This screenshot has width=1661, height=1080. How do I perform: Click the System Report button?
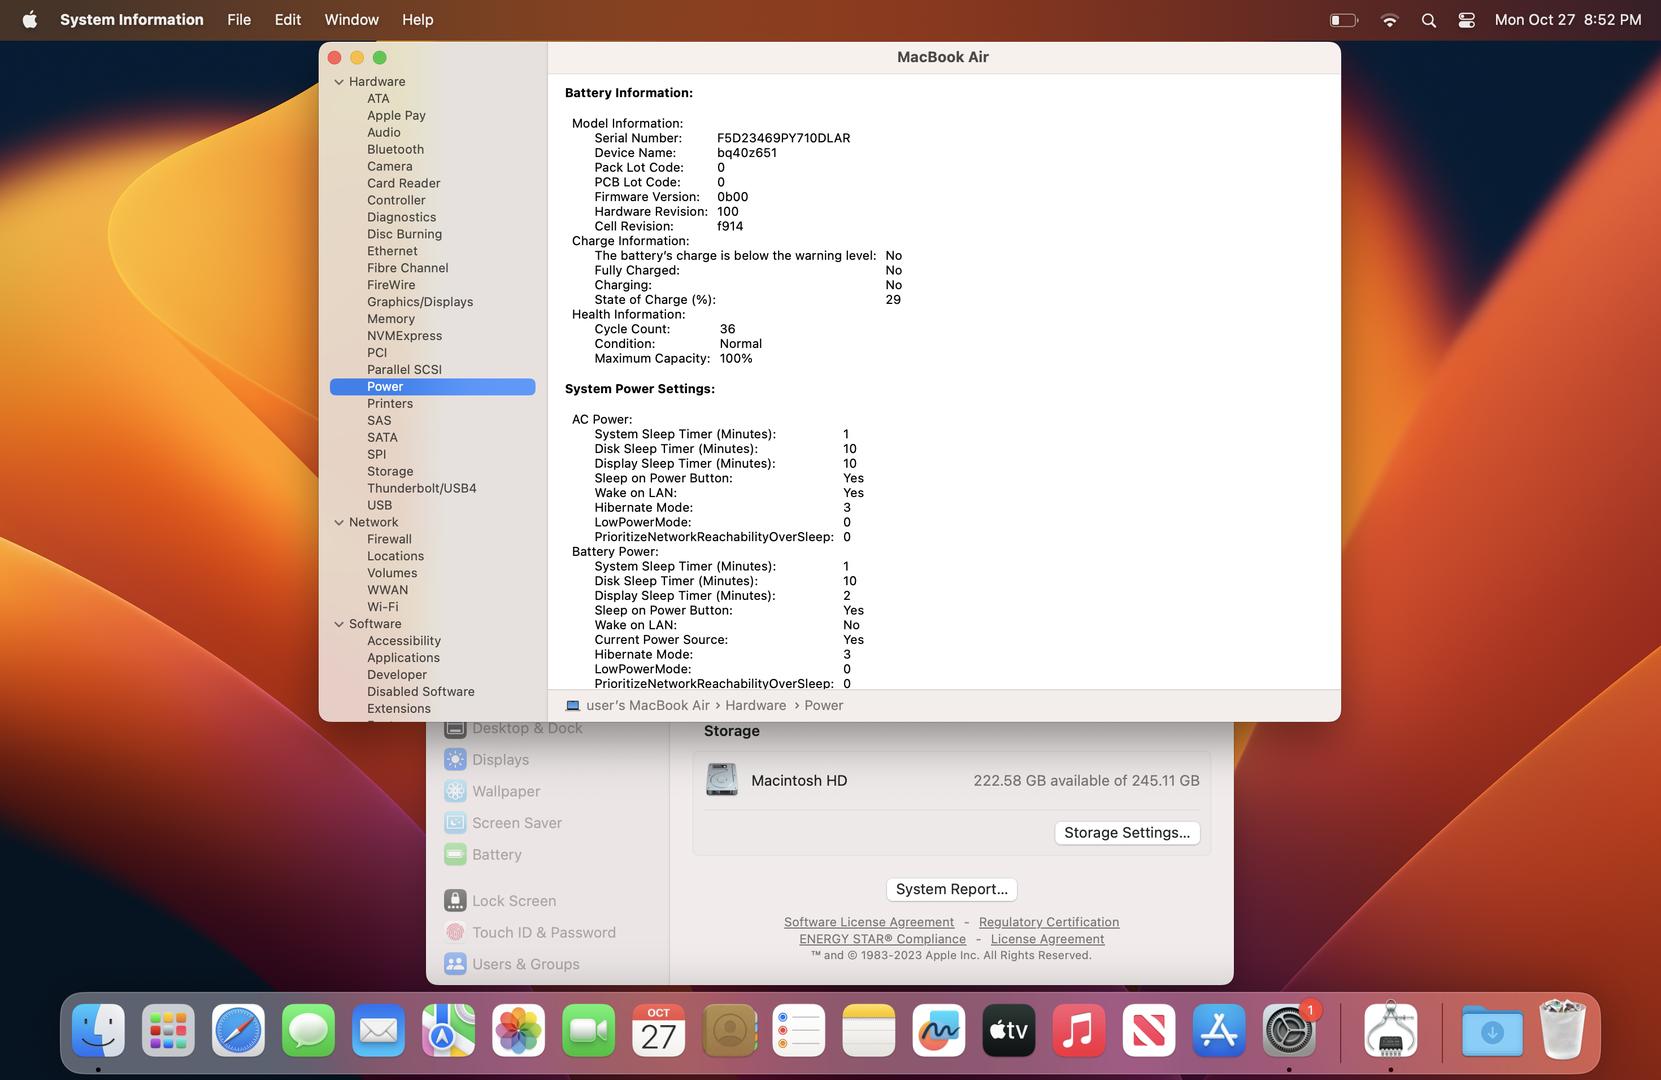pyautogui.click(x=951, y=889)
